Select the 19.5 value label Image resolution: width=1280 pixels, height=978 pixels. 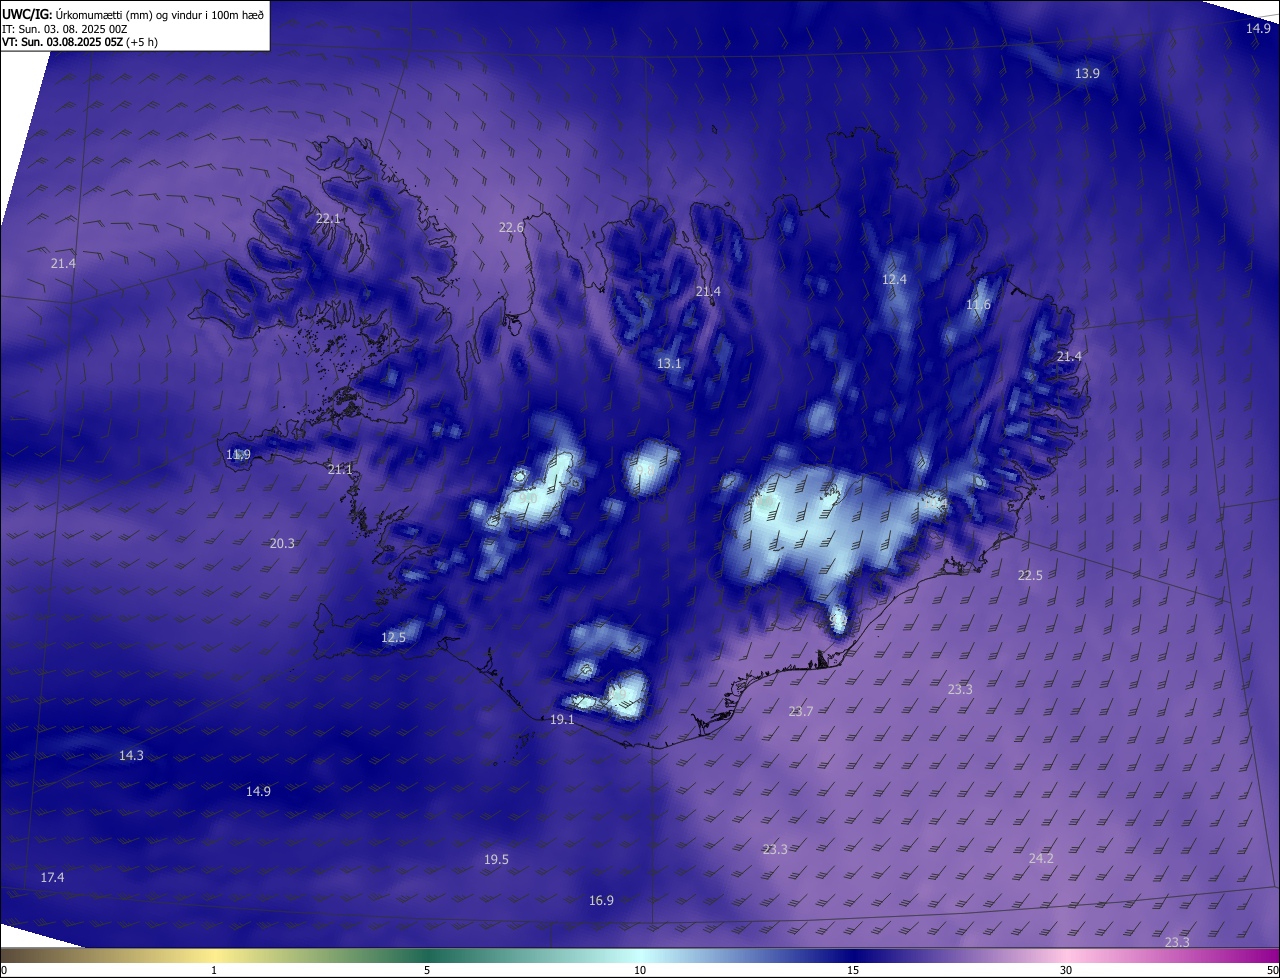click(496, 860)
